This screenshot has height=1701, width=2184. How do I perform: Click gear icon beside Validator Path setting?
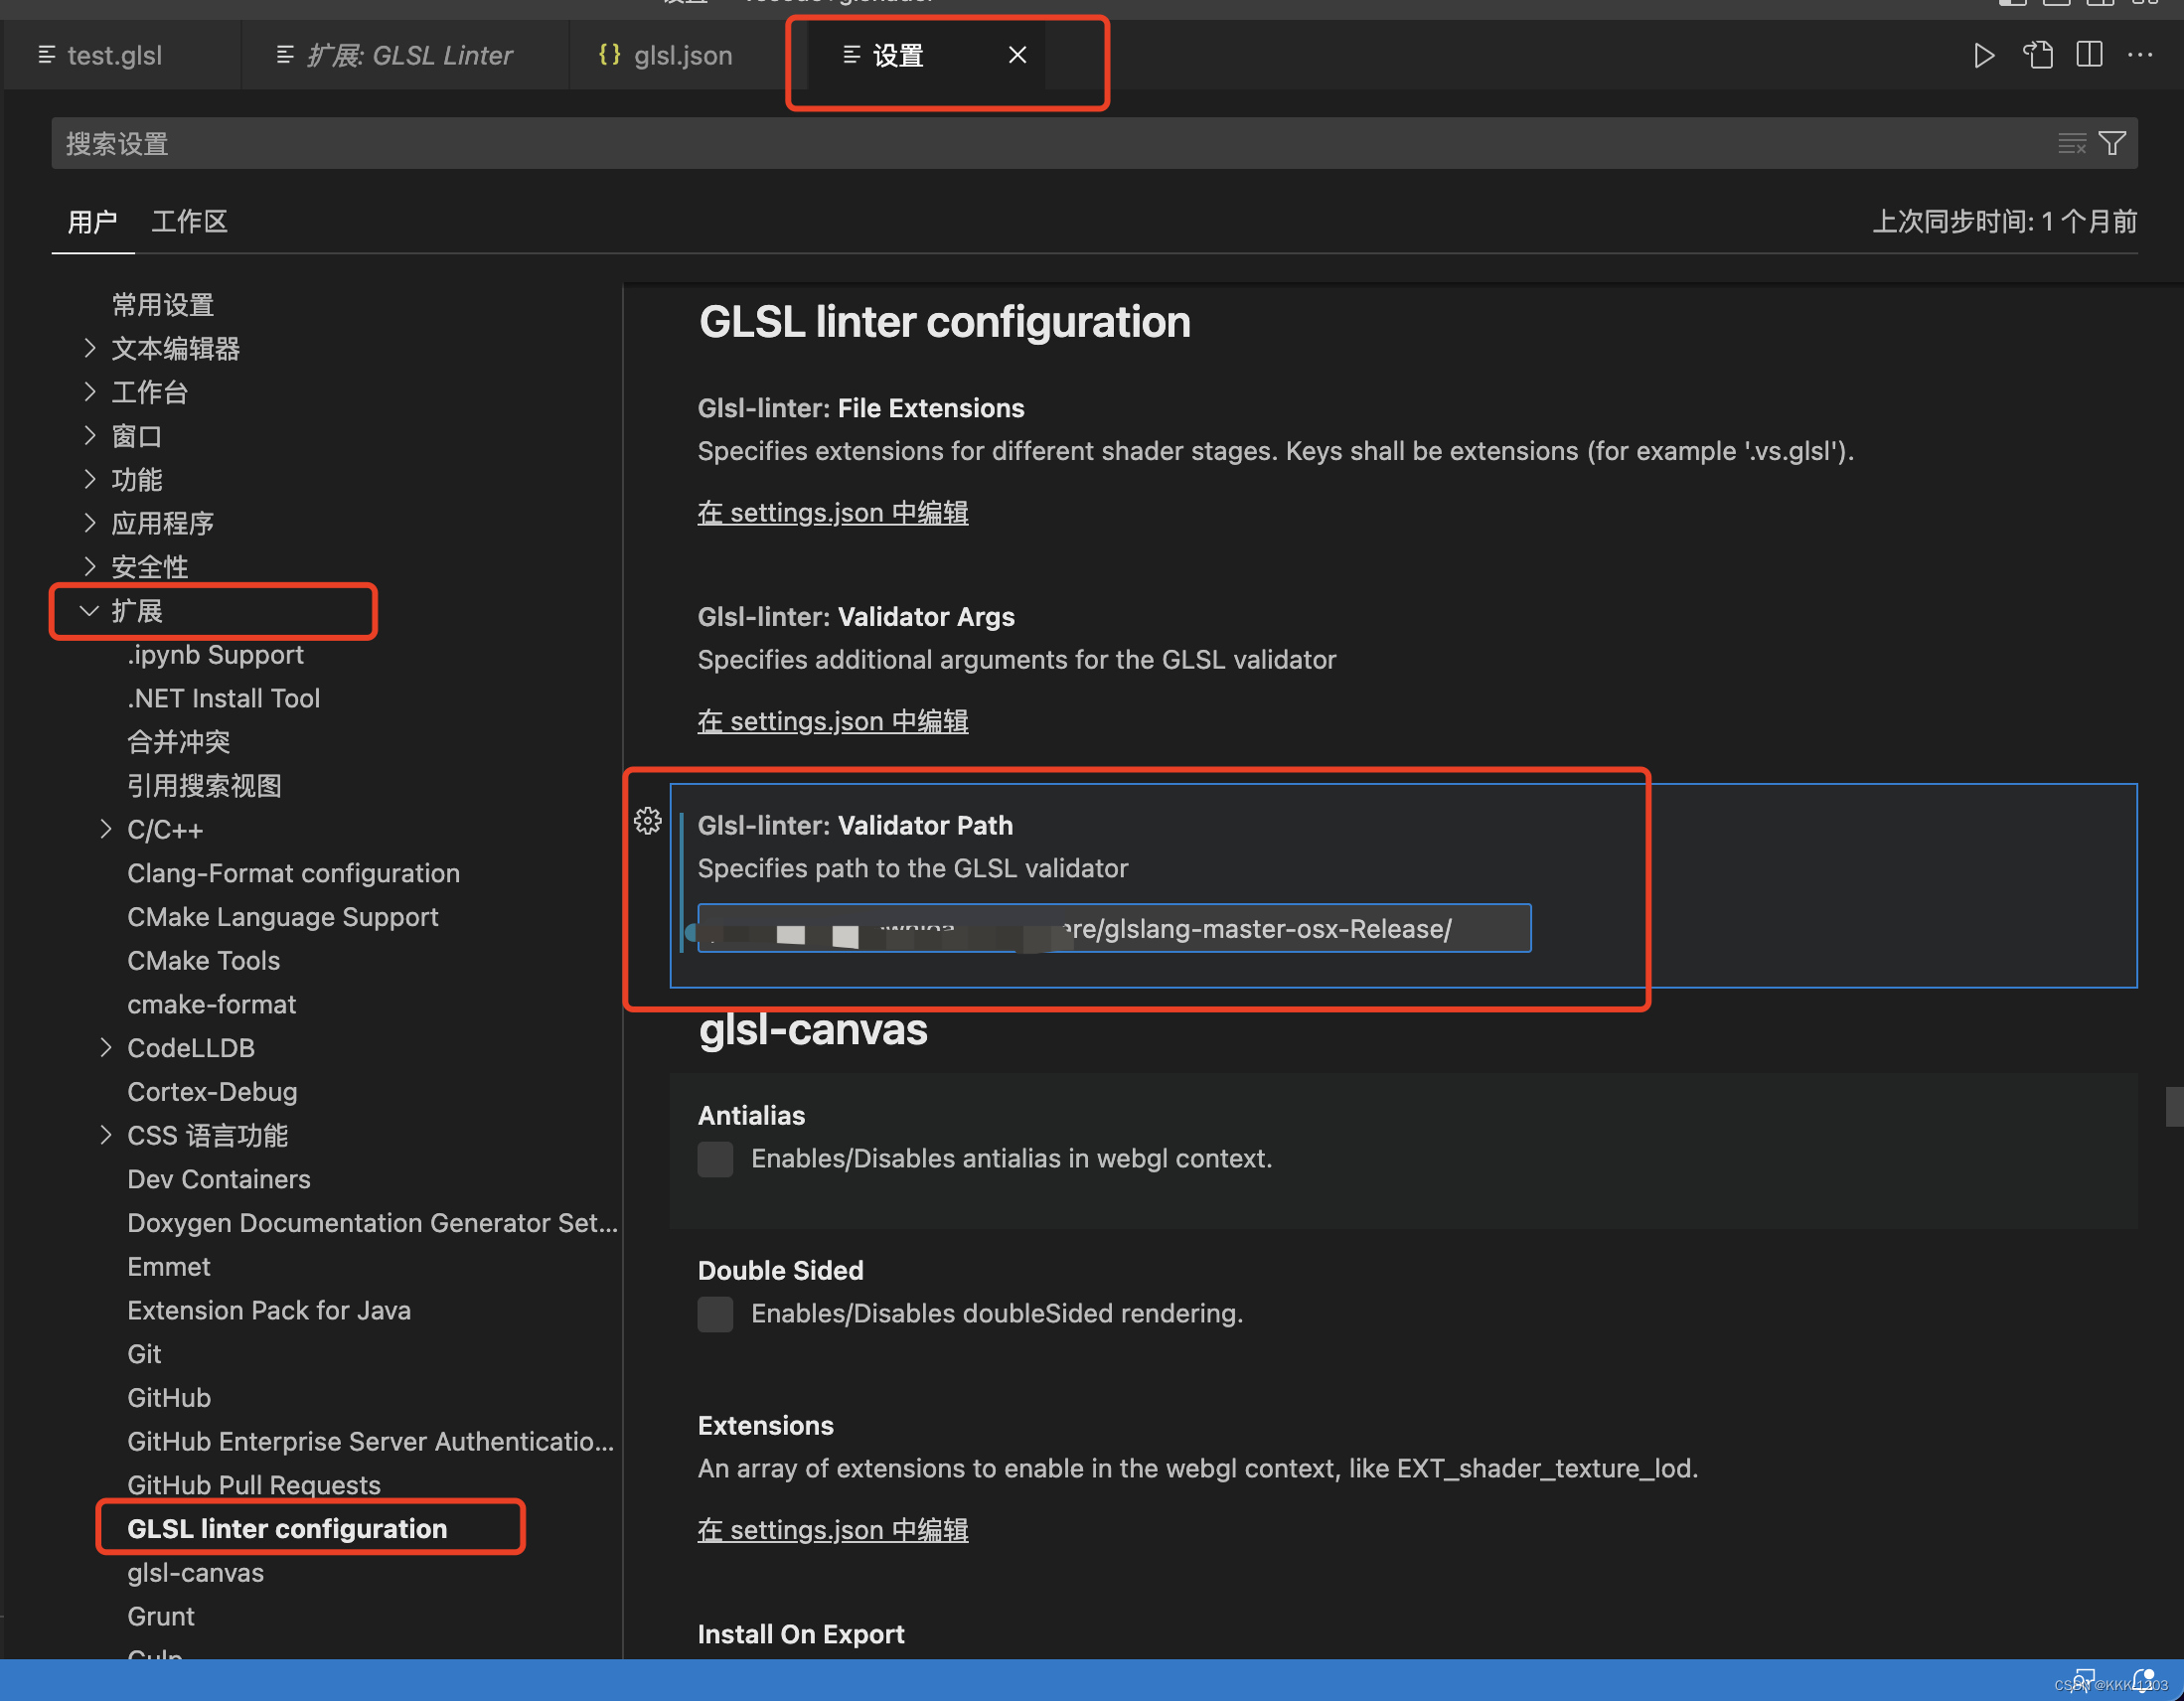click(647, 821)
